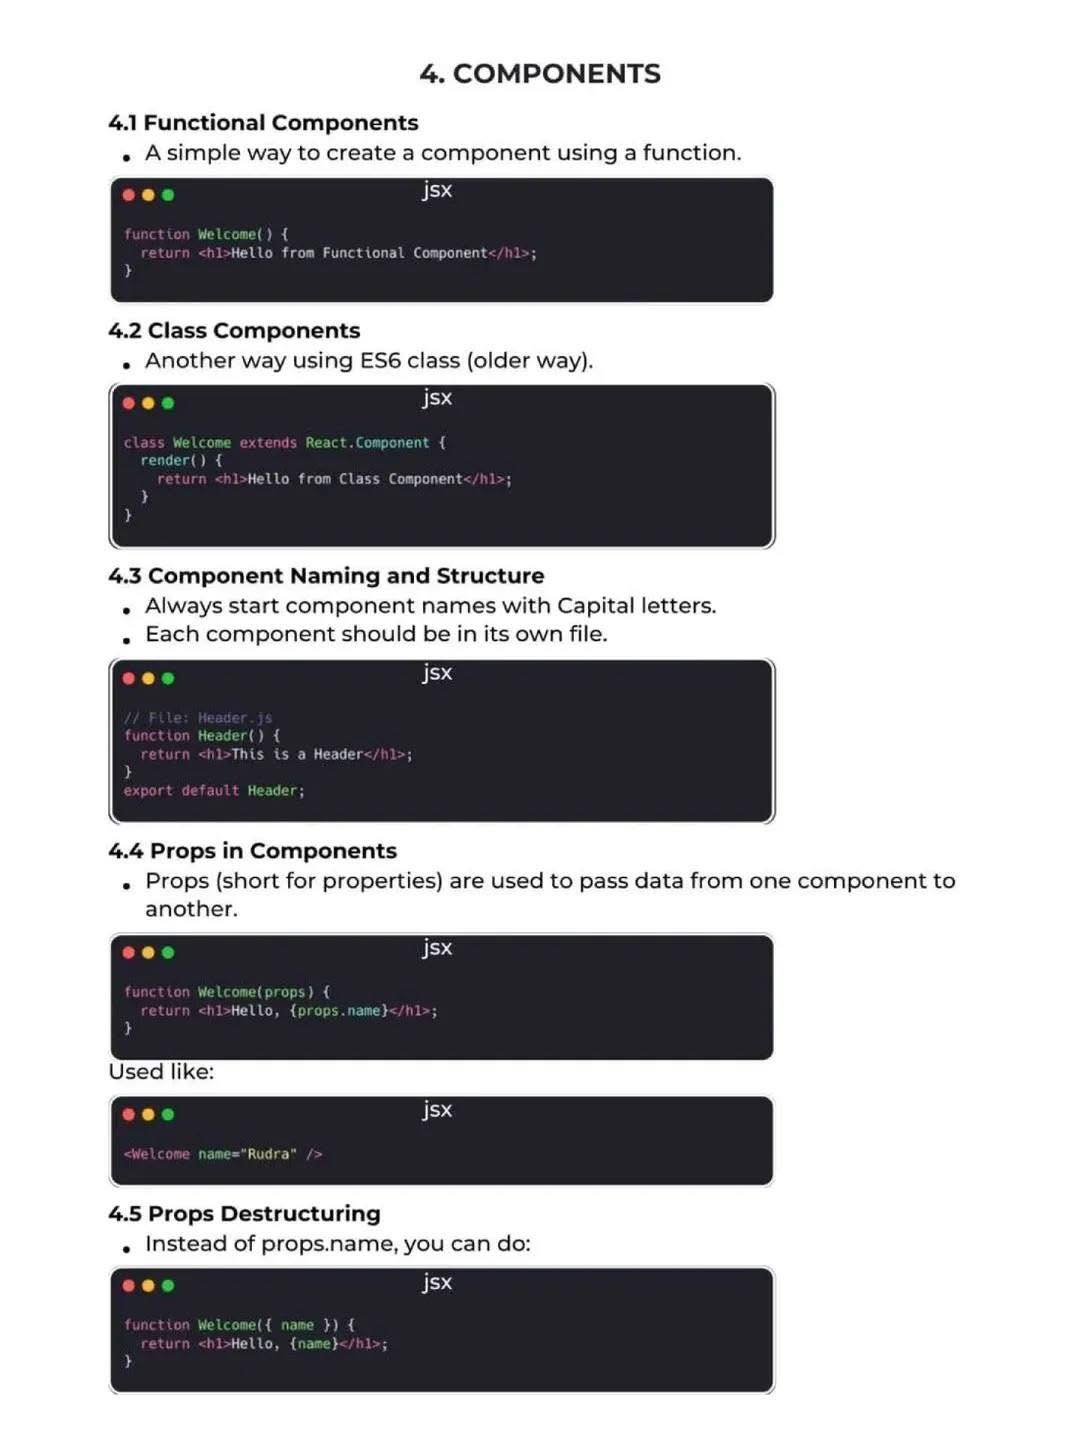Viewport: 1080px width, 1440px height.
Task: Click the 4.2 Class Components heading
Action: 234,331
